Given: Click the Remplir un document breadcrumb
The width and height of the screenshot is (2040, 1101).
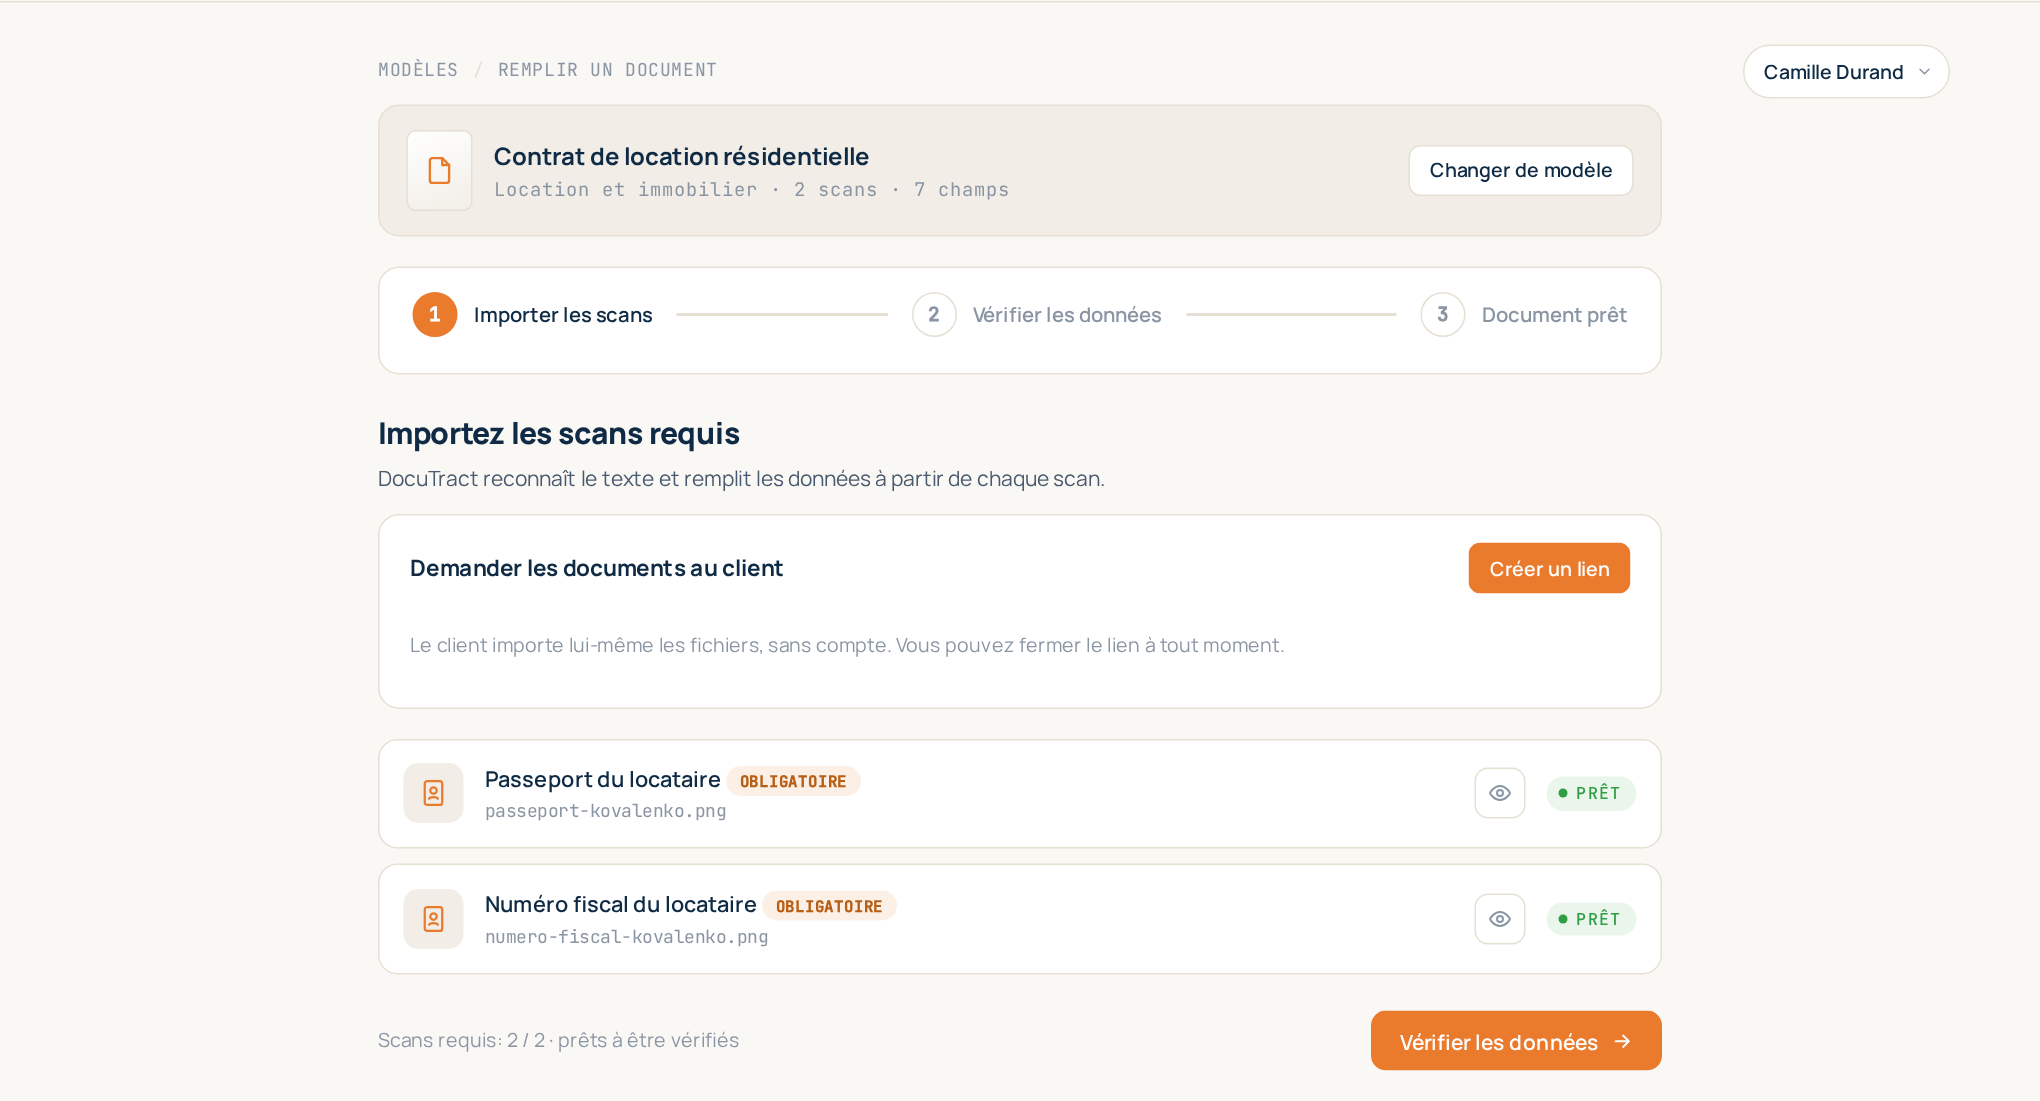Looking at the screenshot, I should [607, 70].
